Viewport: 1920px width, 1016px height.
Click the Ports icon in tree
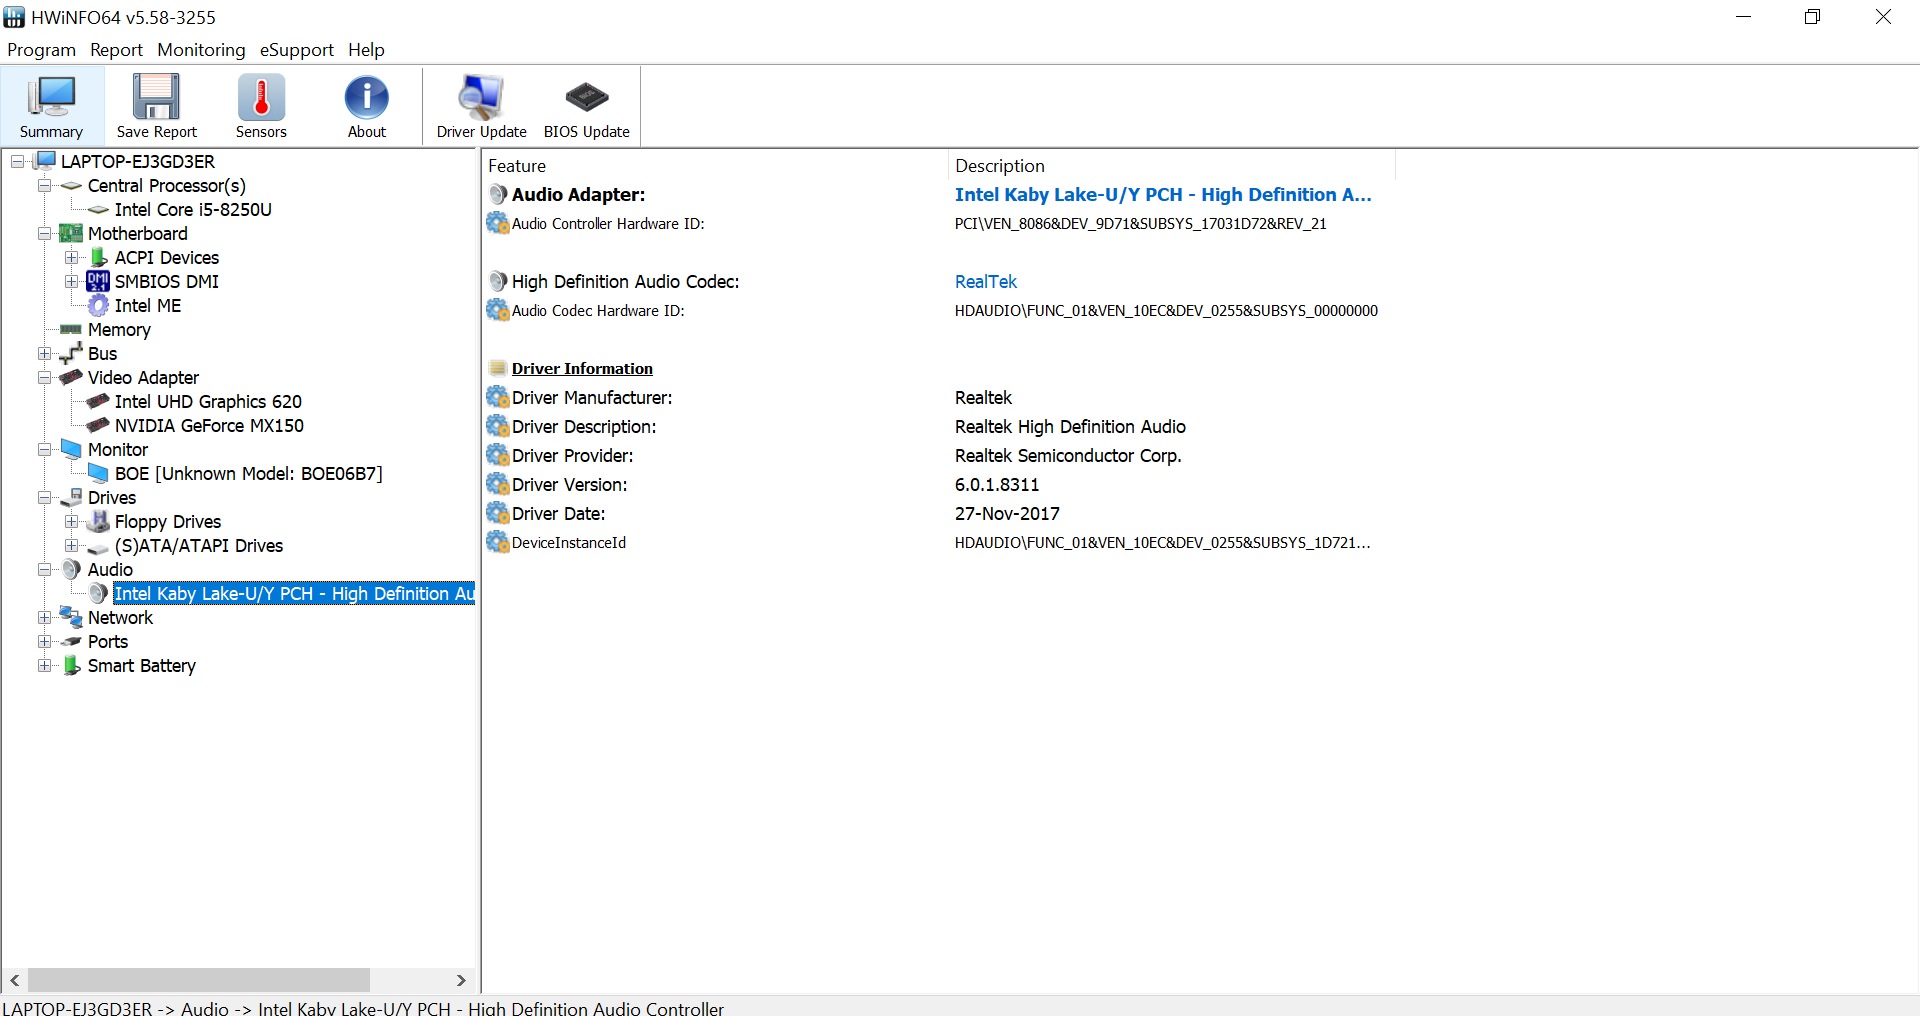coord(71,641)
